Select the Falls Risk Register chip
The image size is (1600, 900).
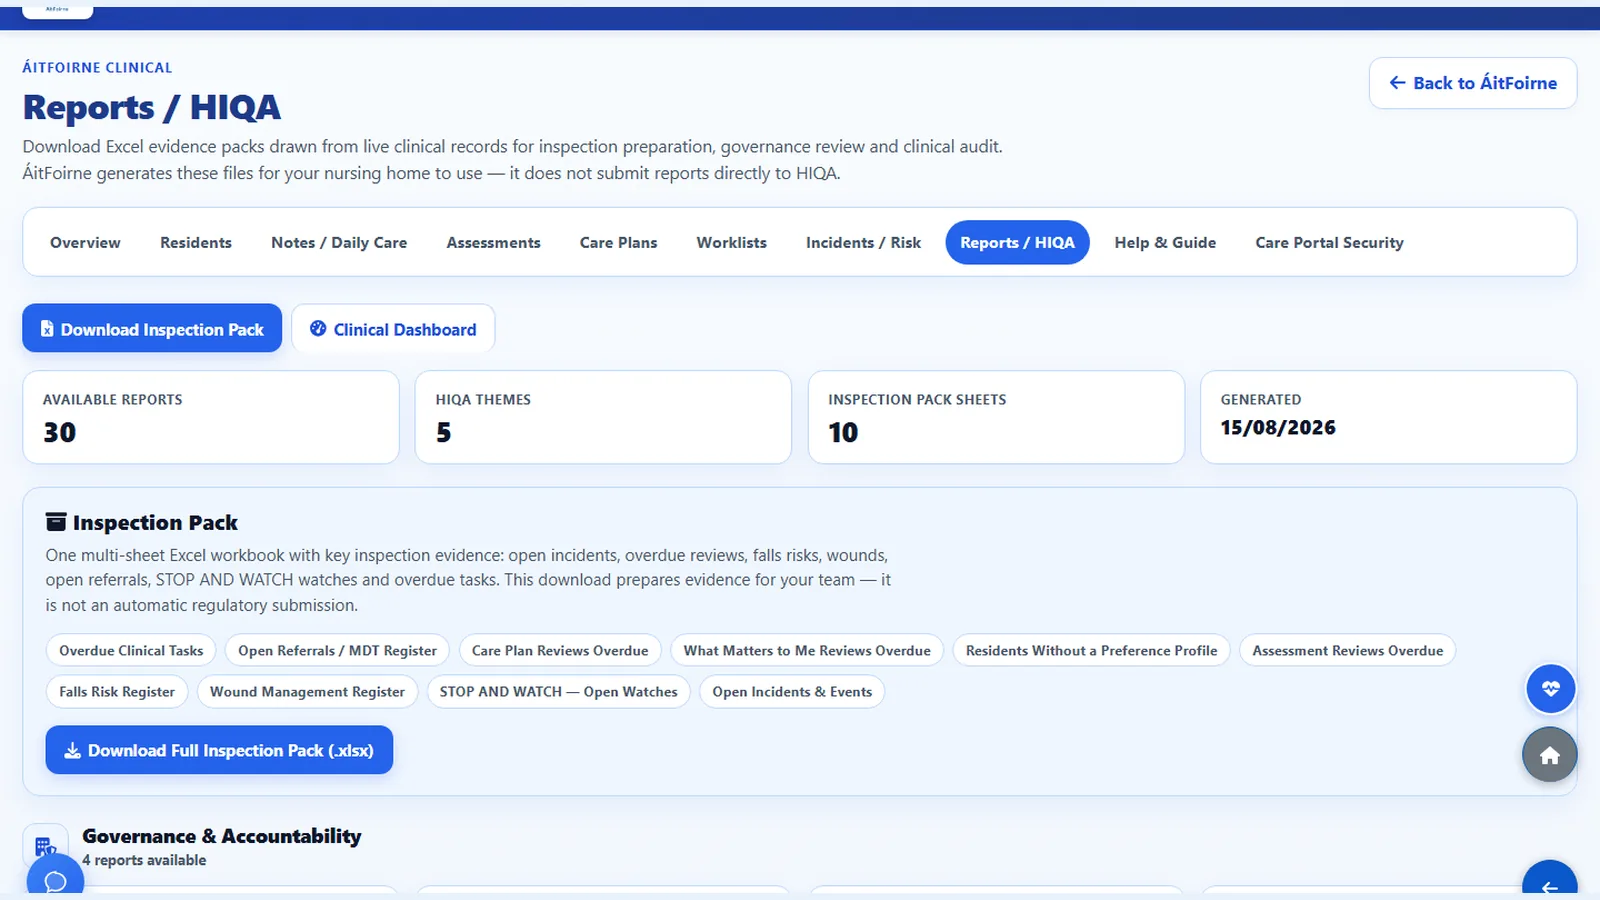[117, 692]
